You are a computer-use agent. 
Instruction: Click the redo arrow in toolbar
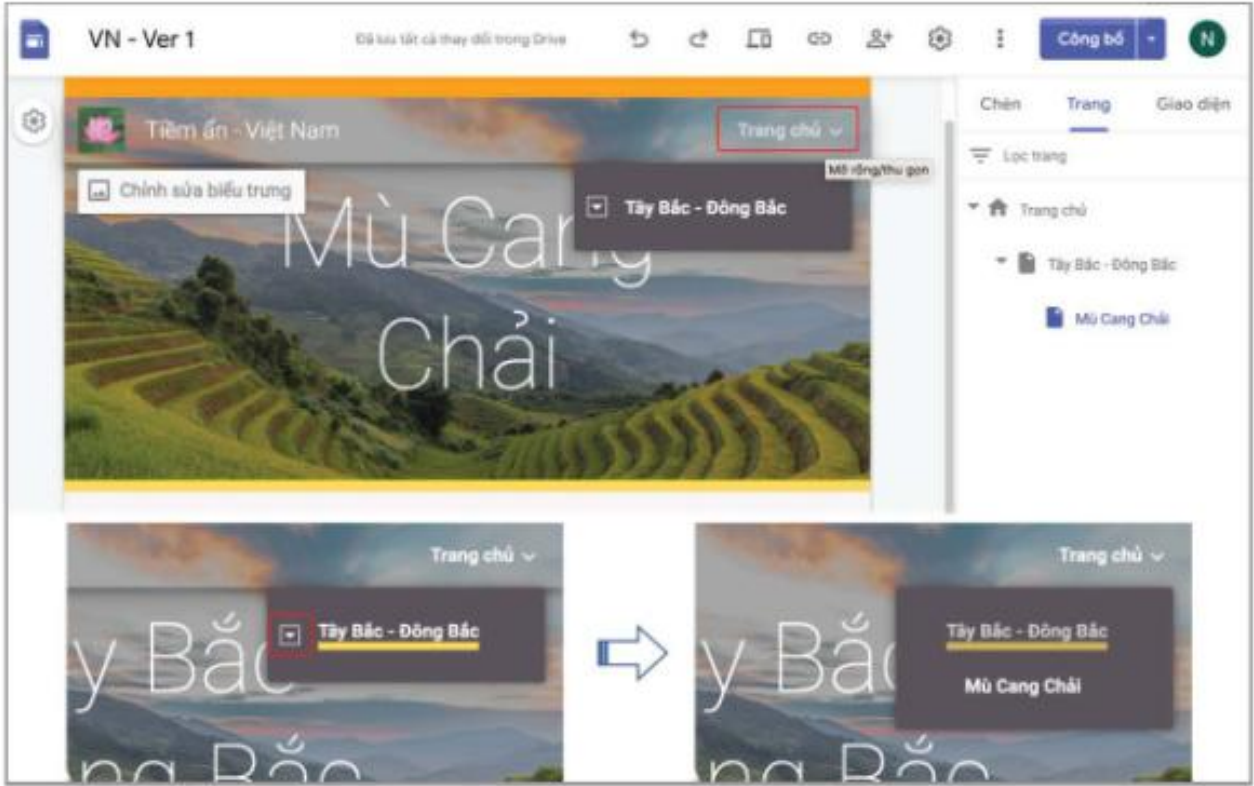tap(698, 39)
